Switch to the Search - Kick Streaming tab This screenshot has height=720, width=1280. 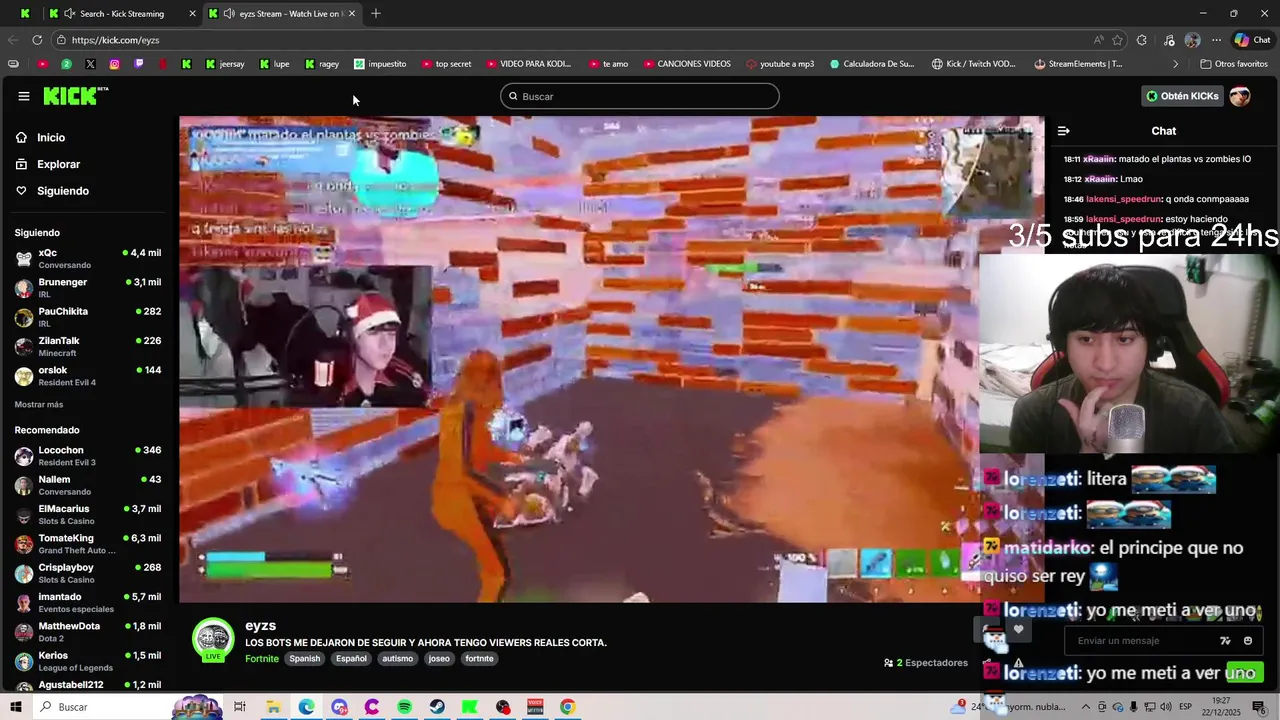pos(121,14)
